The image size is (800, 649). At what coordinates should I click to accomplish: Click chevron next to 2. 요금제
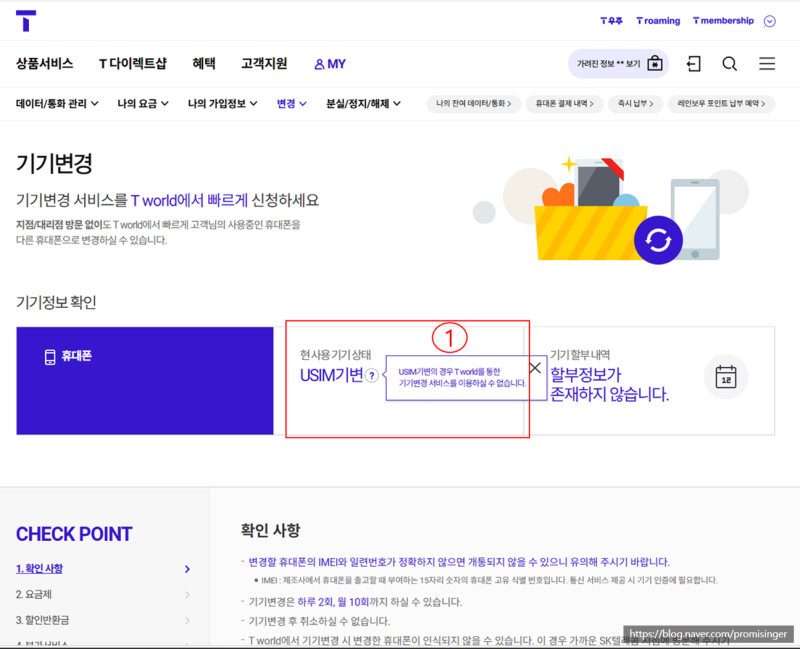pos(187,595)
